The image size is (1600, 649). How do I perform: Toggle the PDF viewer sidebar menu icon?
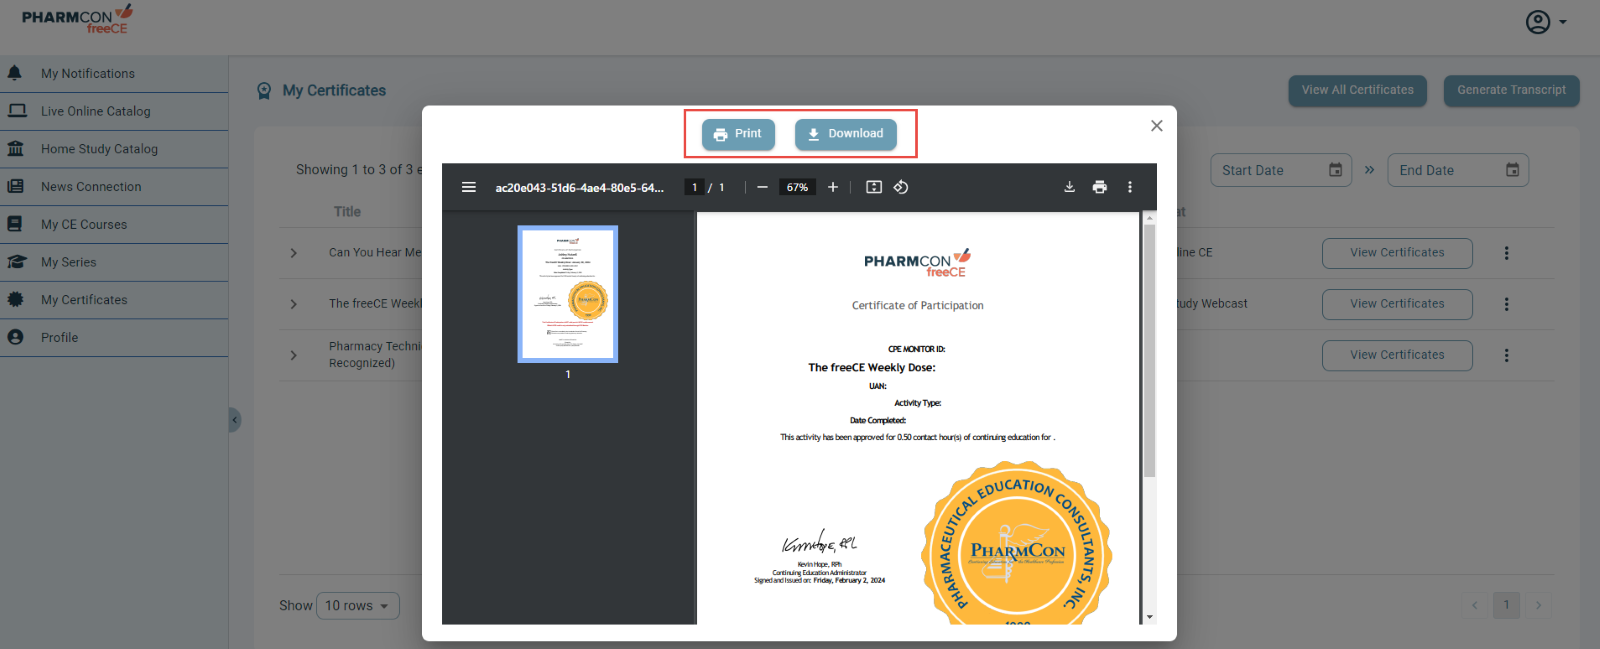click(468, 187)
